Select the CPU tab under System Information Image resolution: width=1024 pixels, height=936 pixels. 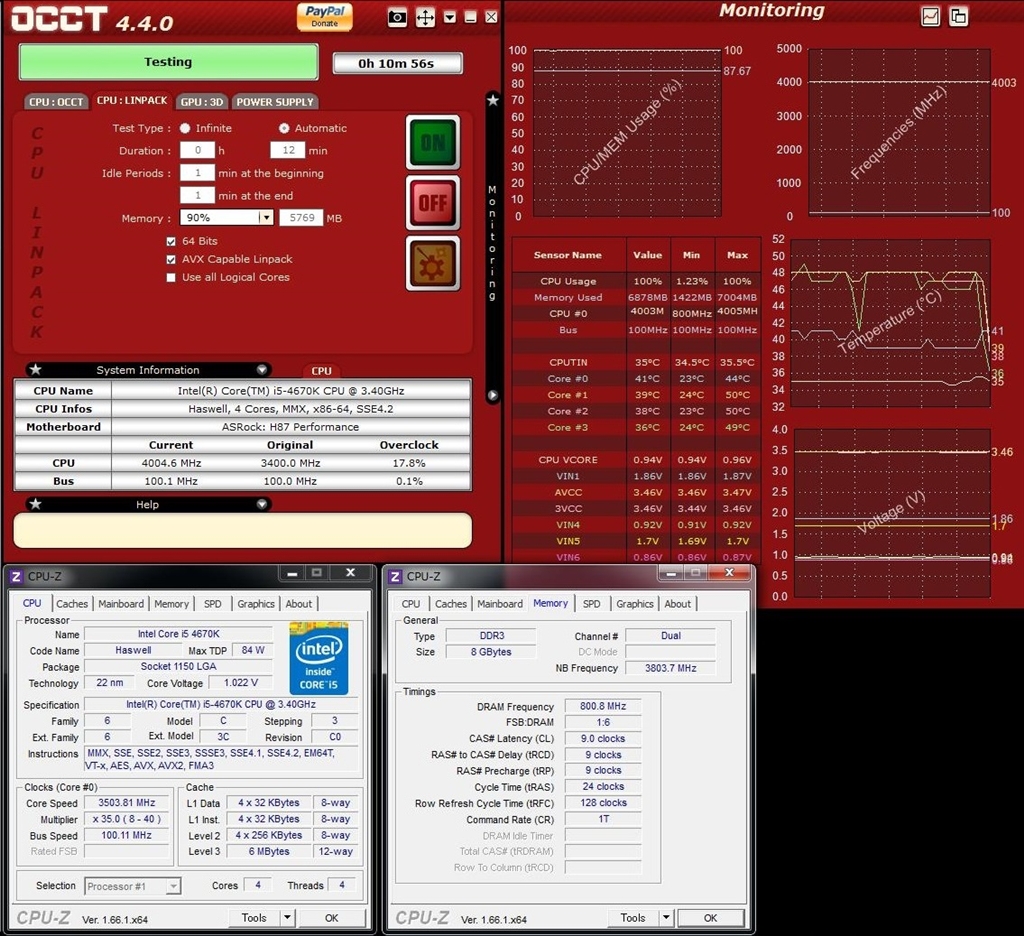click(321, 370)
